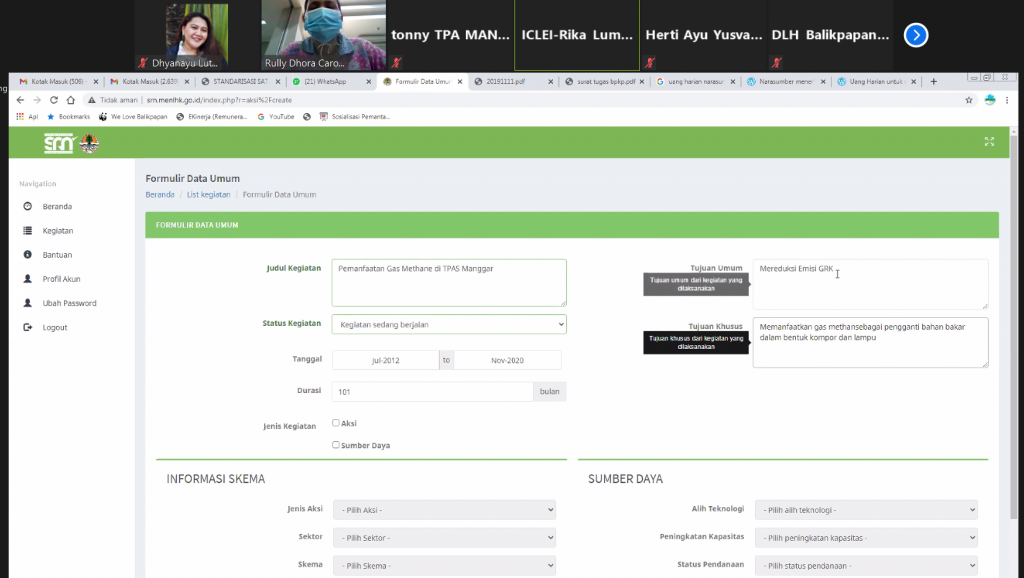Click the fullscreen expand icon in green header
1024x578 pixels.
tap(989, 142)
